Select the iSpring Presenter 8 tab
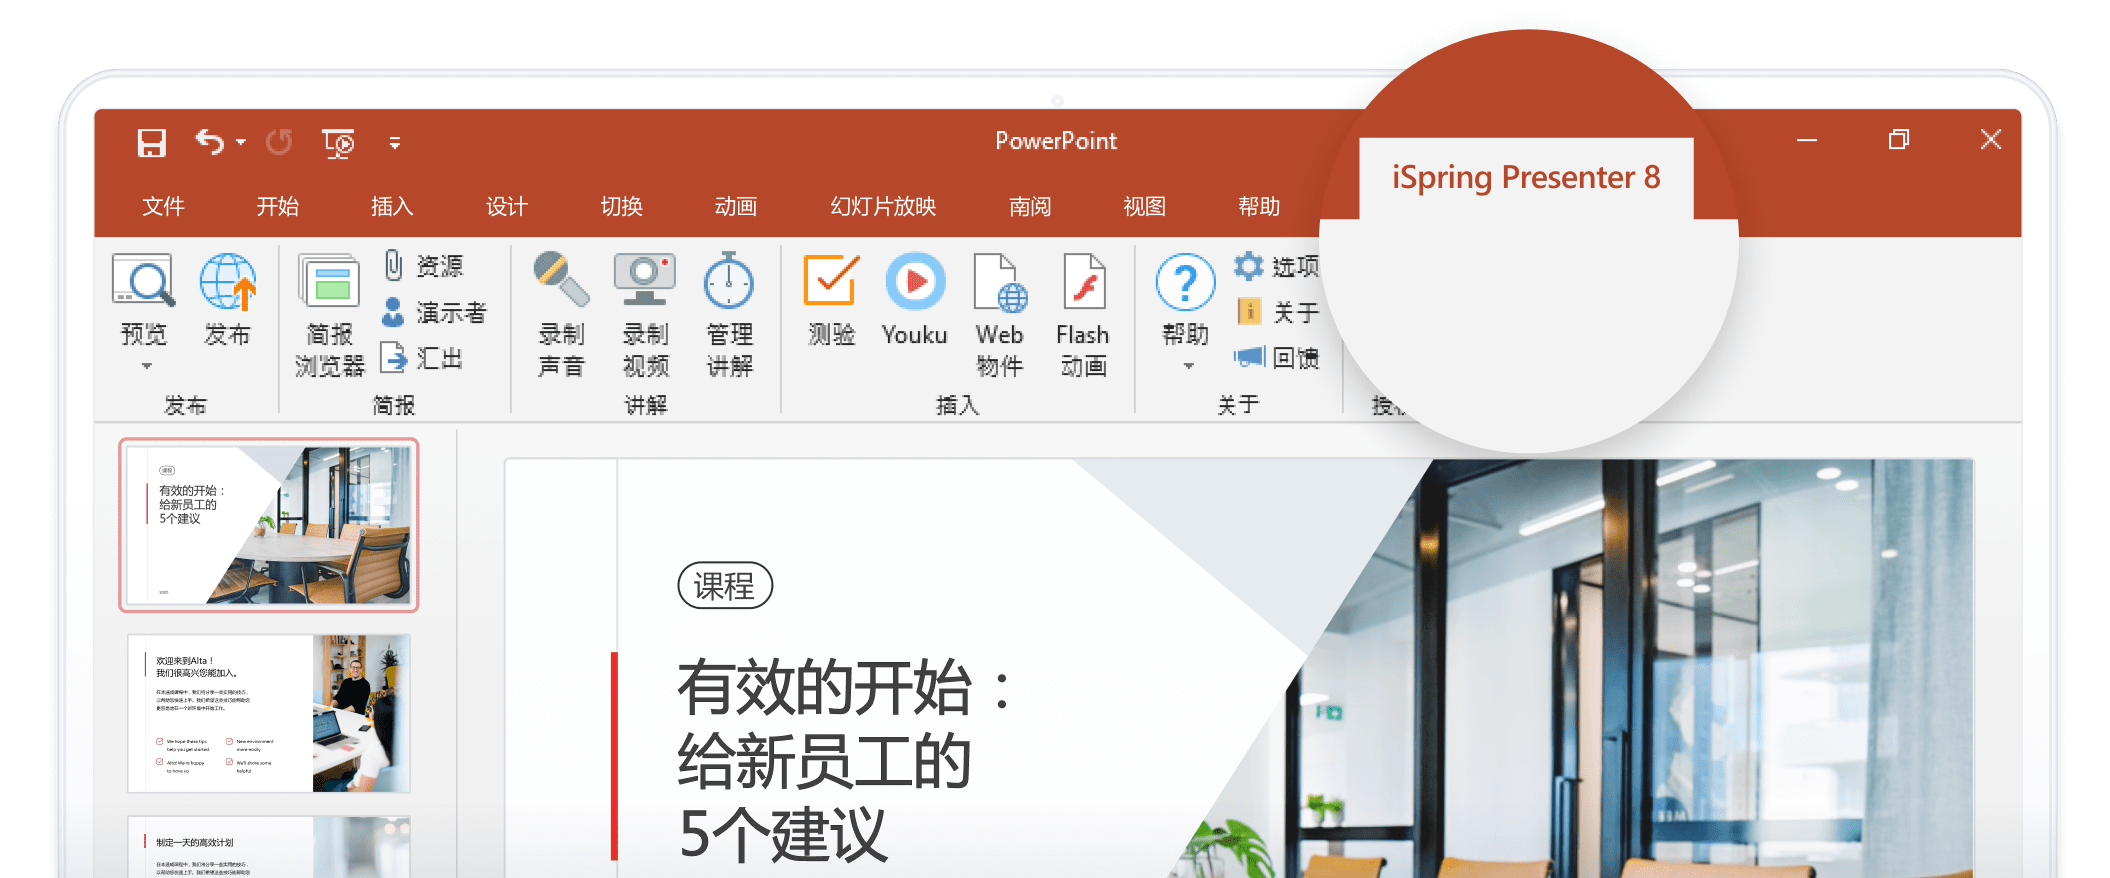Screen dimensions: 2110x878 click(x=1526, y=178)
